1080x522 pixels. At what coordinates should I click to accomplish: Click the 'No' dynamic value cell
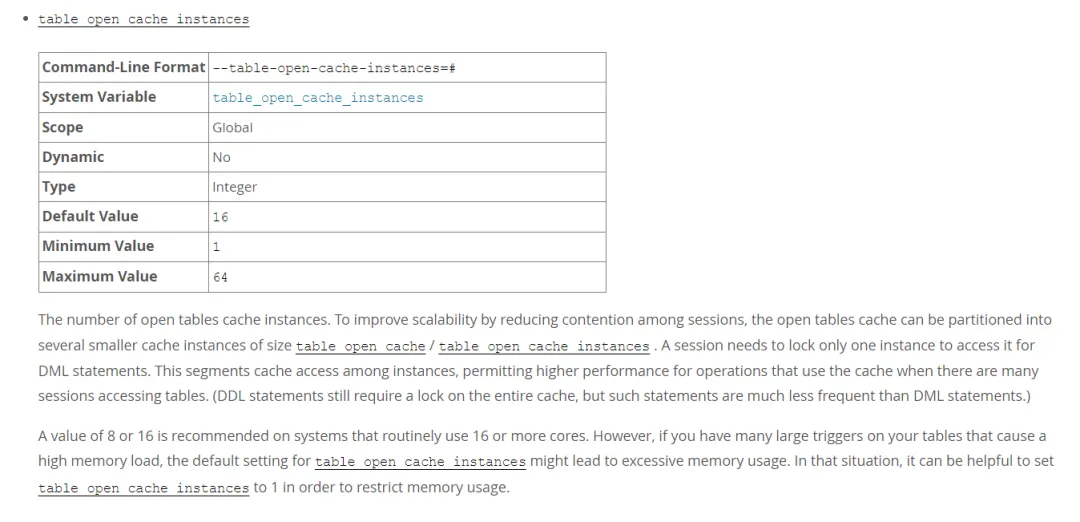coord(221,158)
